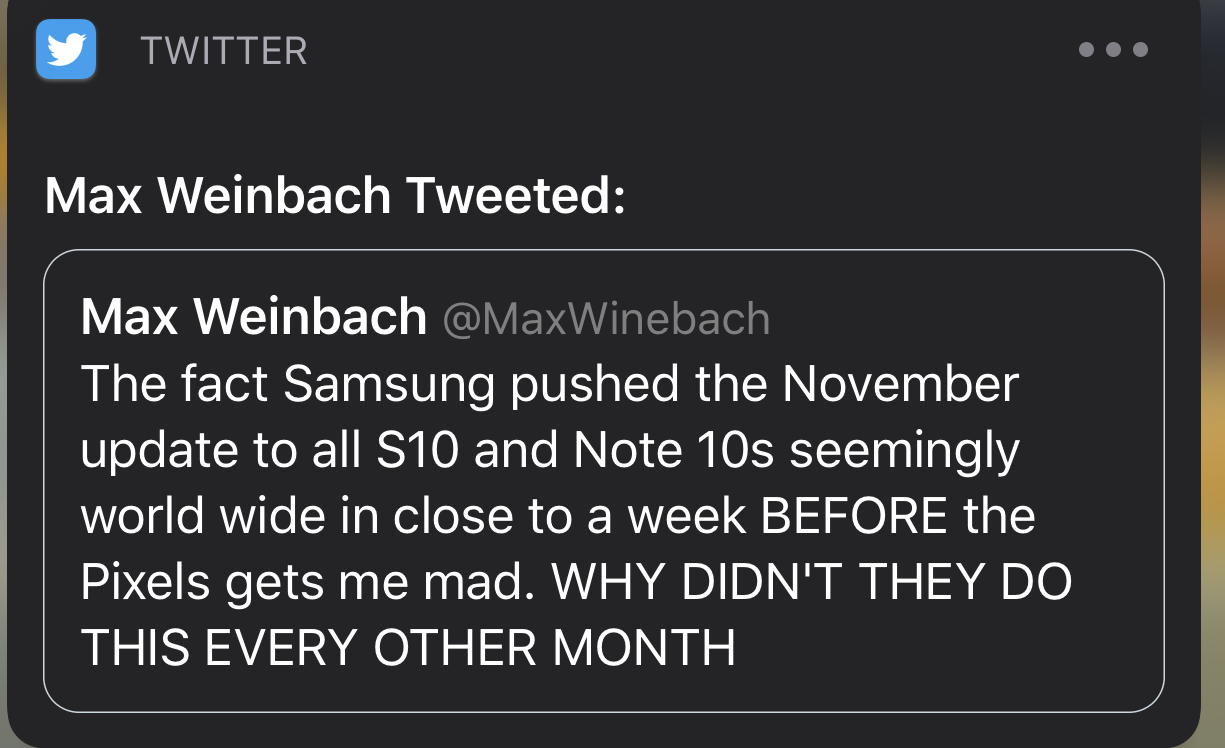Click "Note 10s" in the tweet text

tap(674, 451)
